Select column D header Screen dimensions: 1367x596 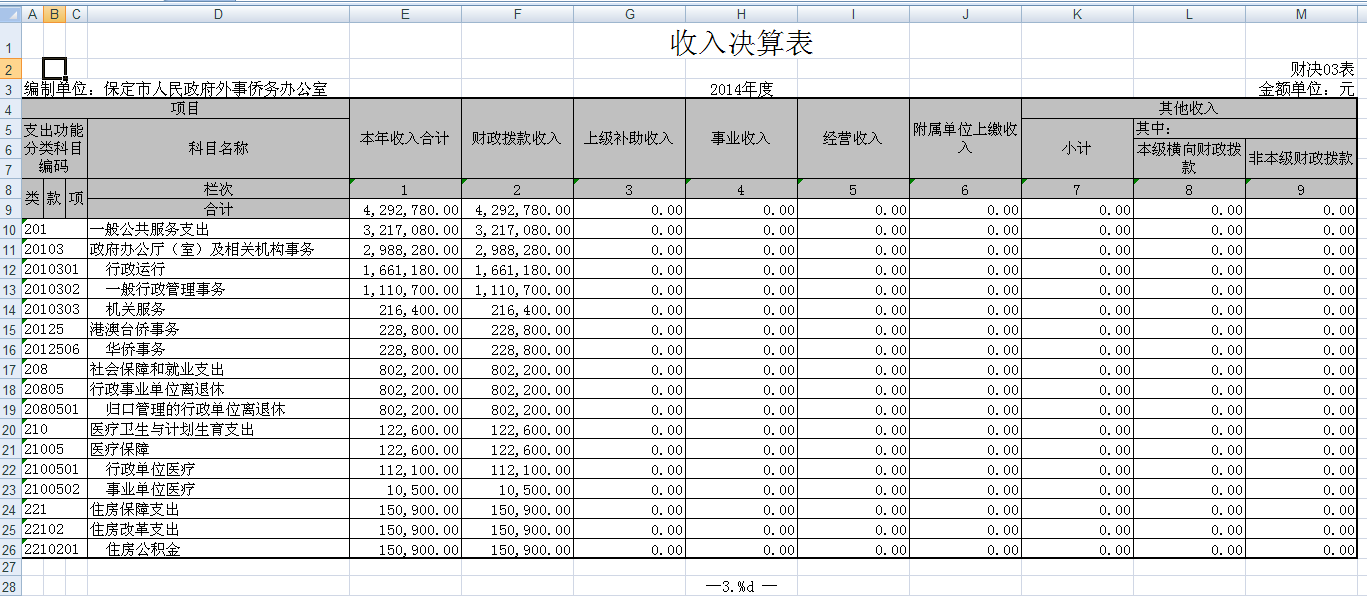(x=218, y=14)
